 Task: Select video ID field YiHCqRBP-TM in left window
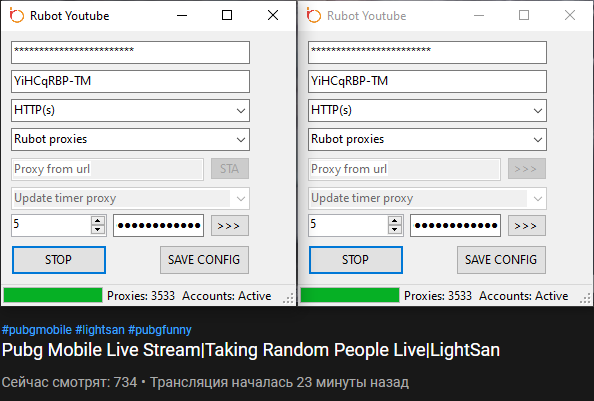coord(130,81)
